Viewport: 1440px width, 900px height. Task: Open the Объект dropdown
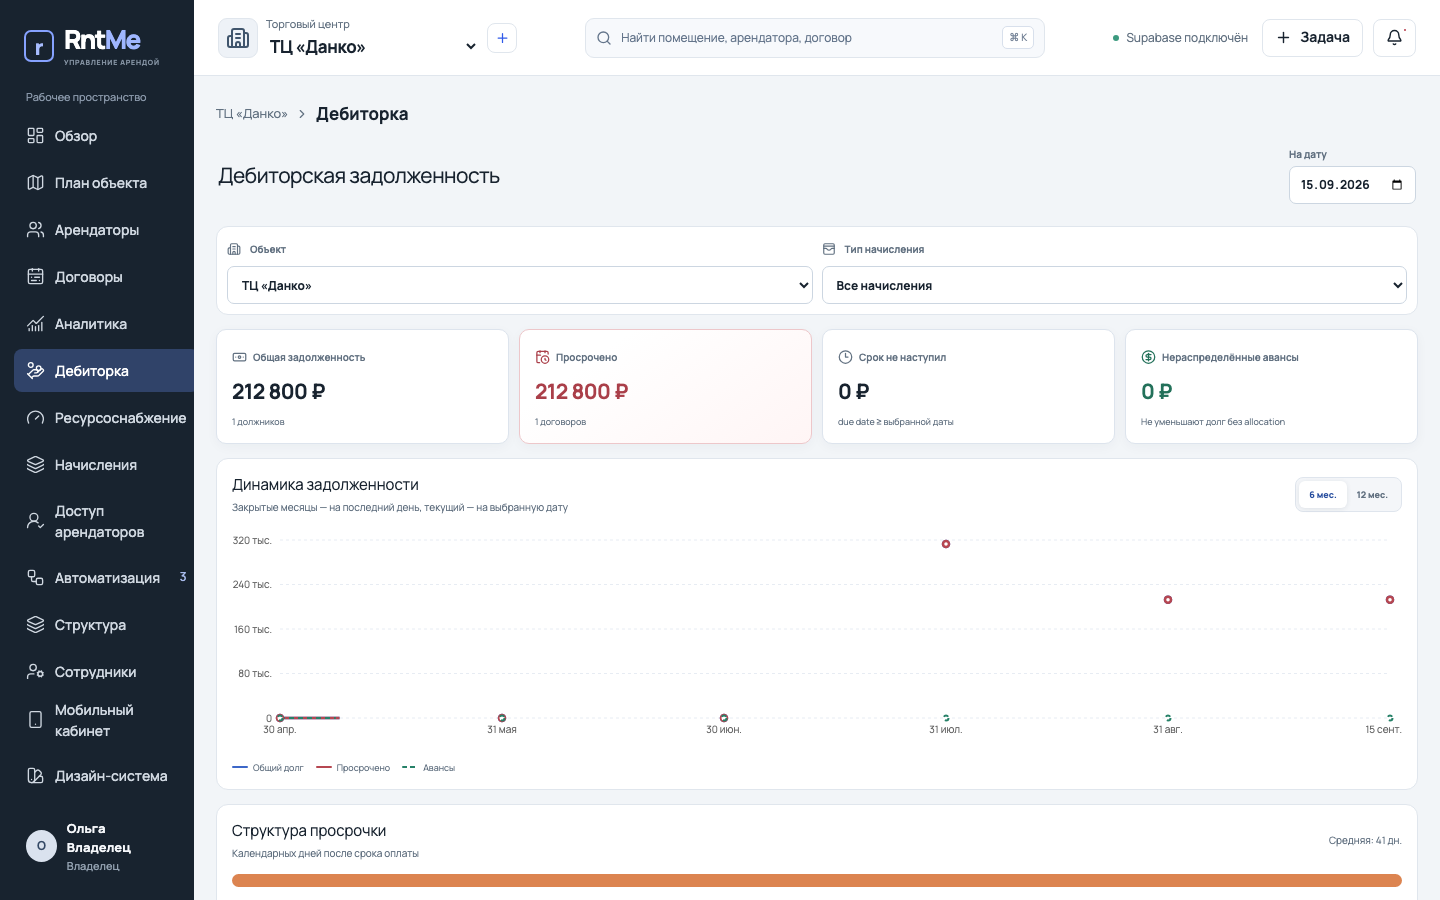pos(520,285)
